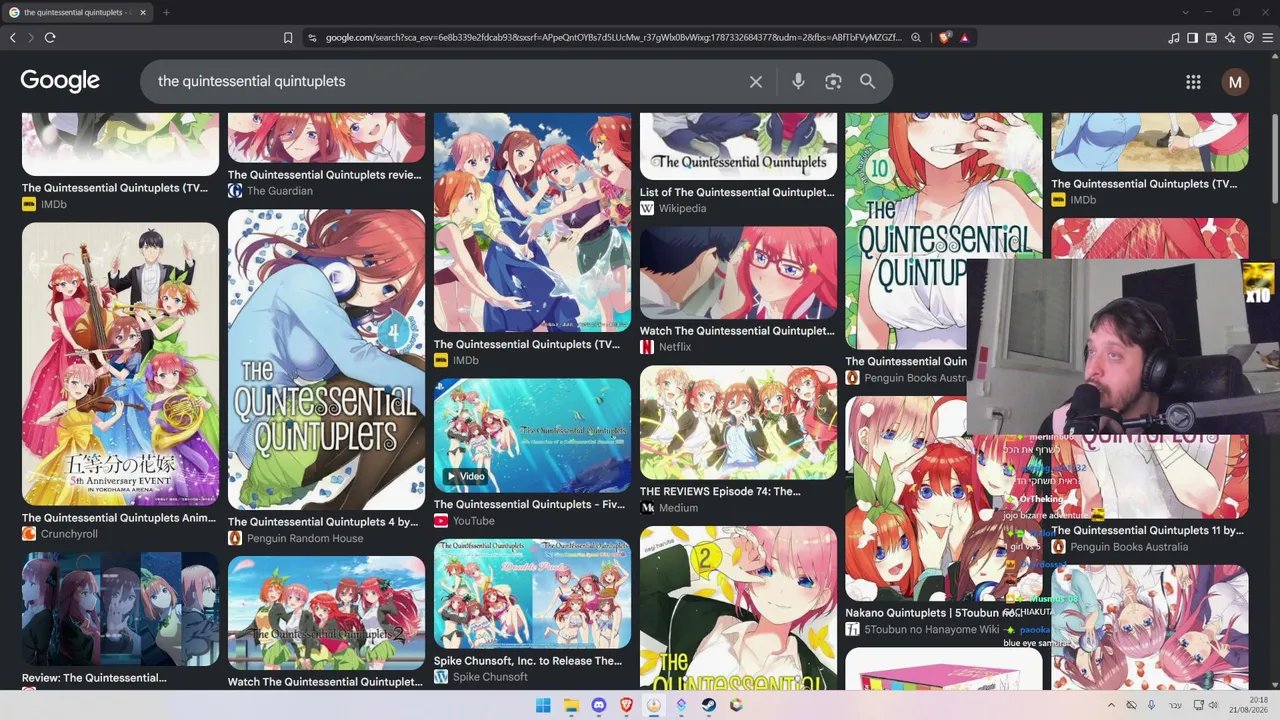Screen dimensions: 1280x720
Task: Open the Netflix red-haired glasses girl image
Action: click(738, 273)
